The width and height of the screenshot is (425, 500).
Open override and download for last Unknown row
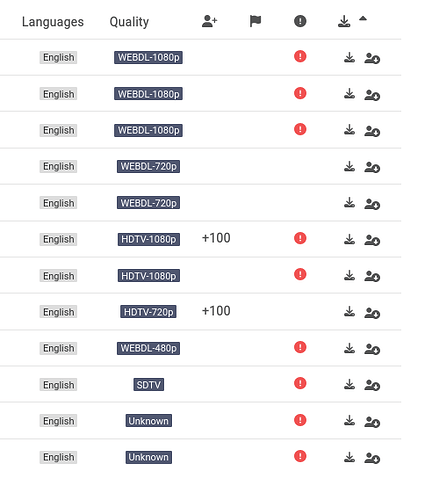(x=372, y=458)
